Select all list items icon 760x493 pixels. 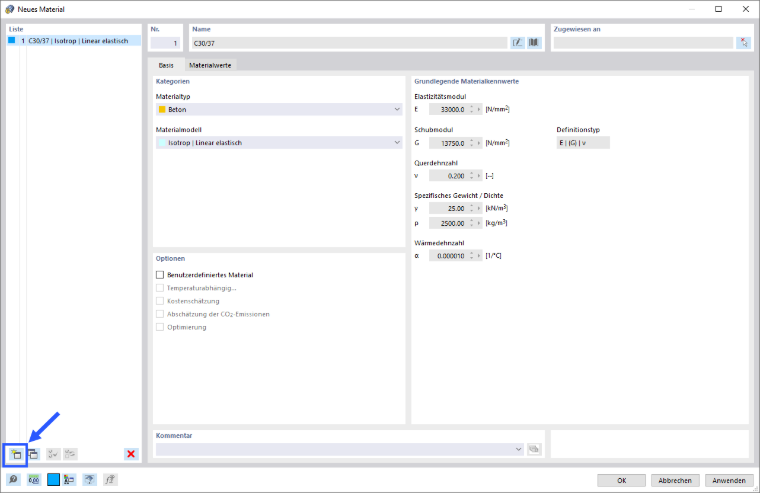tap(52, 454)
